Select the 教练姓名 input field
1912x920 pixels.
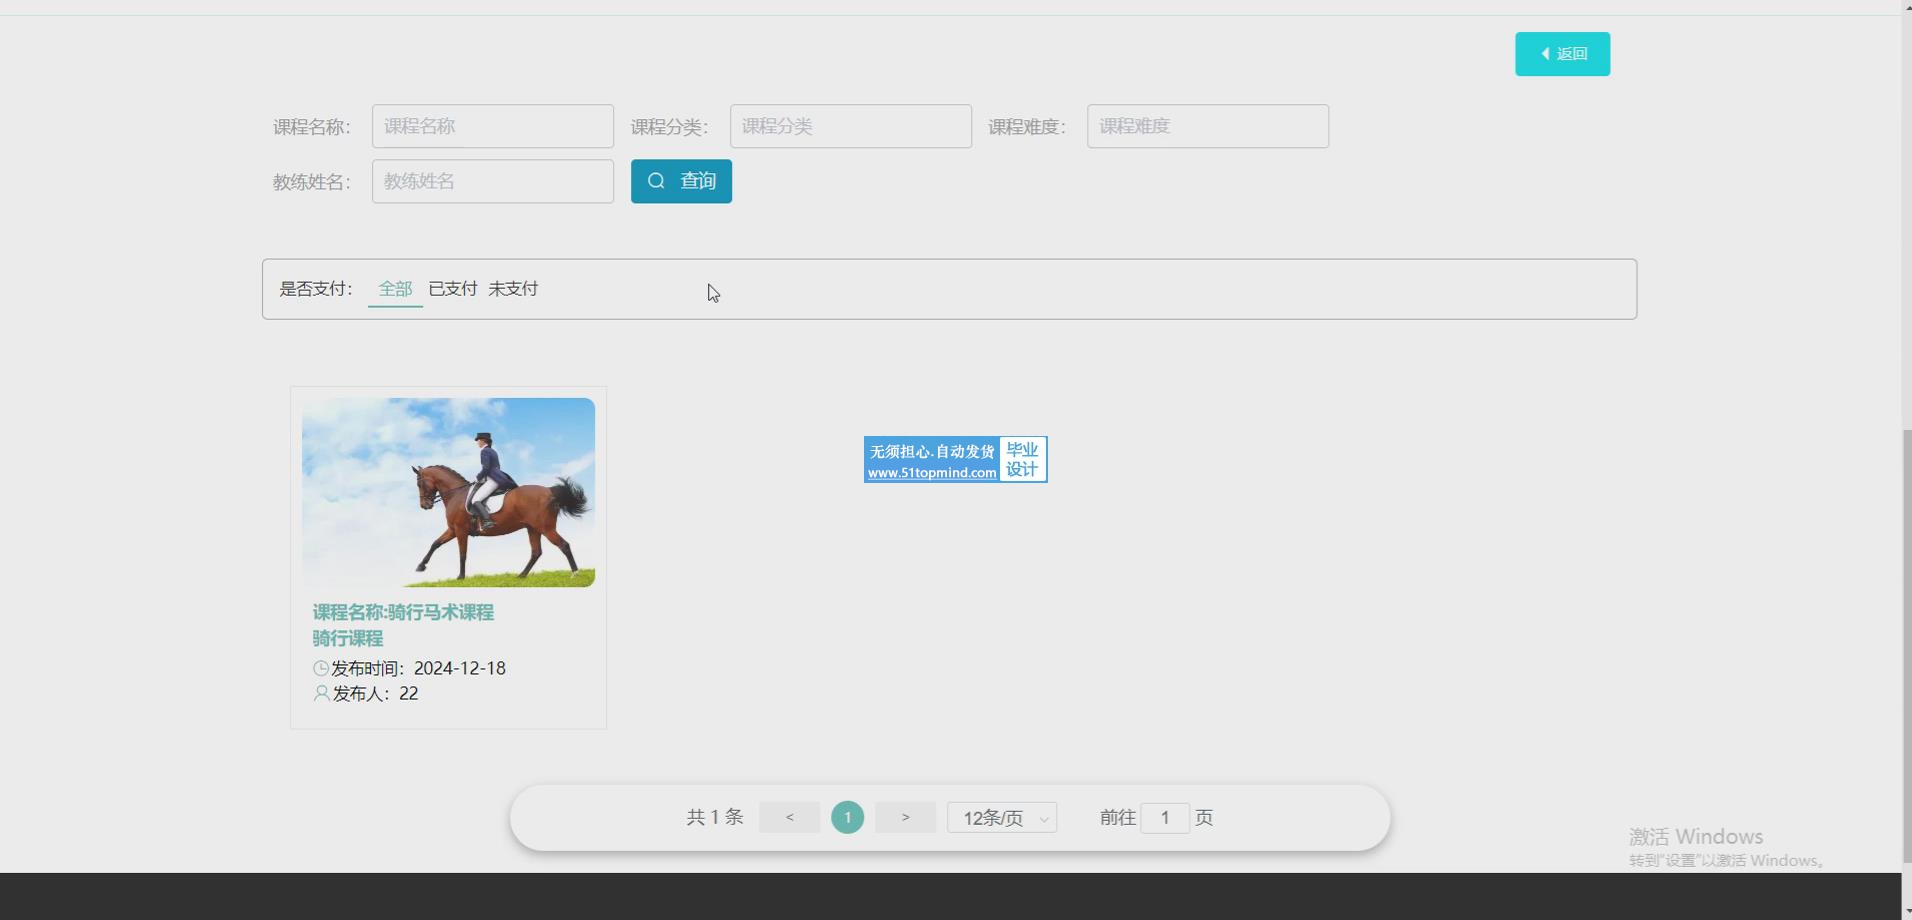click(x=492, y=181)
